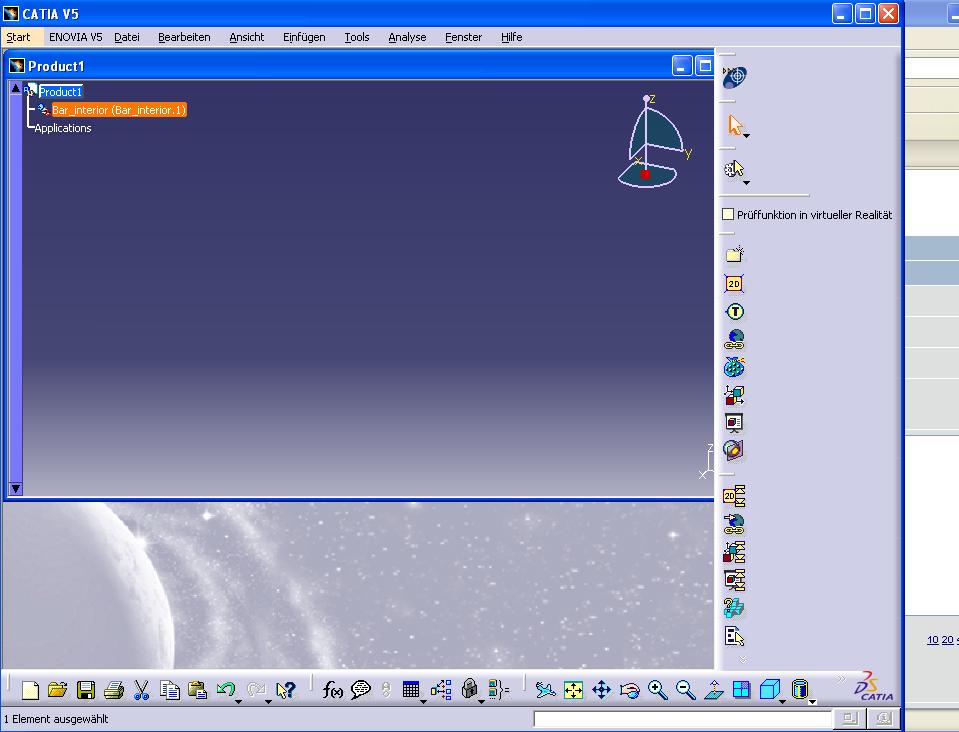Click the New document icon
This screenshot has height=732, width=959.
click(x=30, y=690)
